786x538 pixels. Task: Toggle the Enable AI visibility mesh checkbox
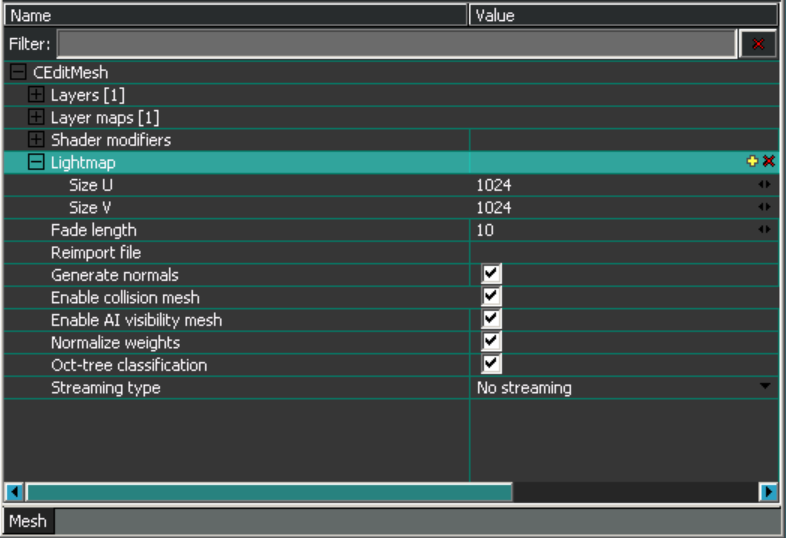coord(491,319)
